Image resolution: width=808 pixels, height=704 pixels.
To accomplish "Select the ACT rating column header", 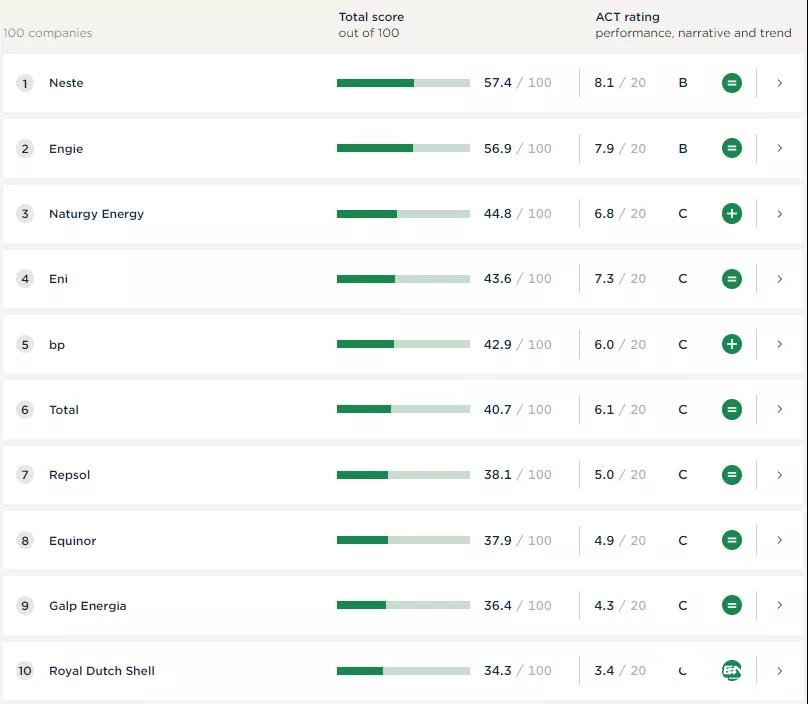I will (x=627, y=17).
